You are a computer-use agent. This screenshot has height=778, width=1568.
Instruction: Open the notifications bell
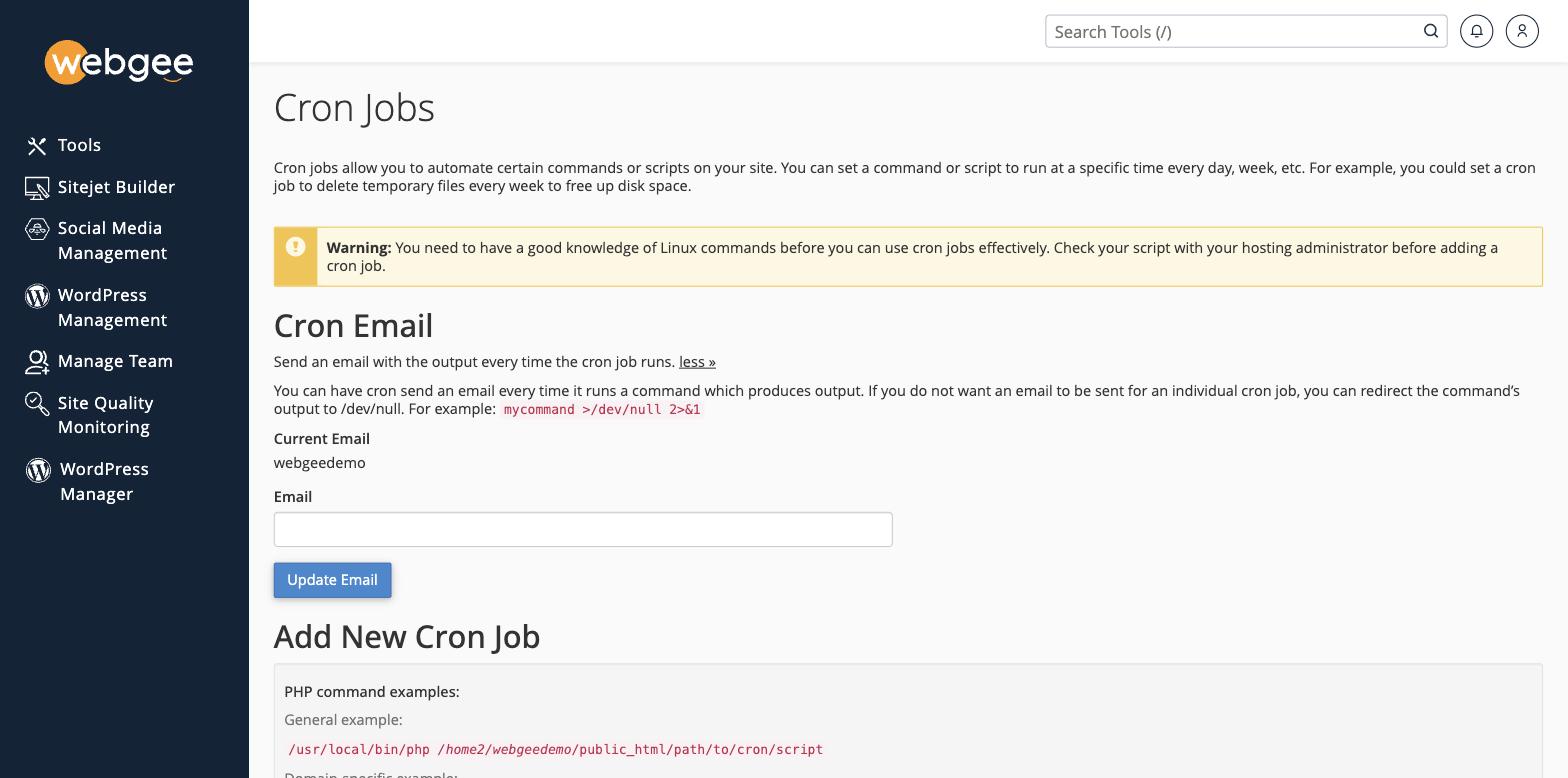pyautogui.click(x=1476, y=31)
